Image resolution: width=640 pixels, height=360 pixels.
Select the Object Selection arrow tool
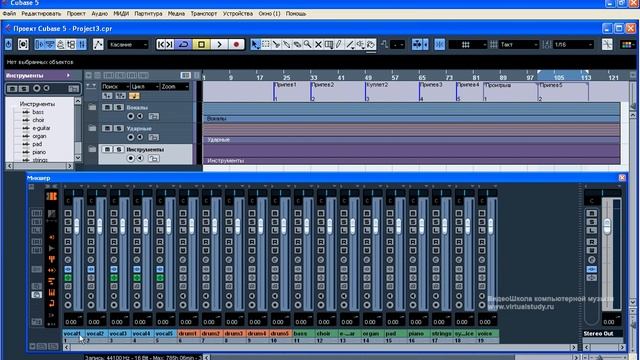(255, 44)
